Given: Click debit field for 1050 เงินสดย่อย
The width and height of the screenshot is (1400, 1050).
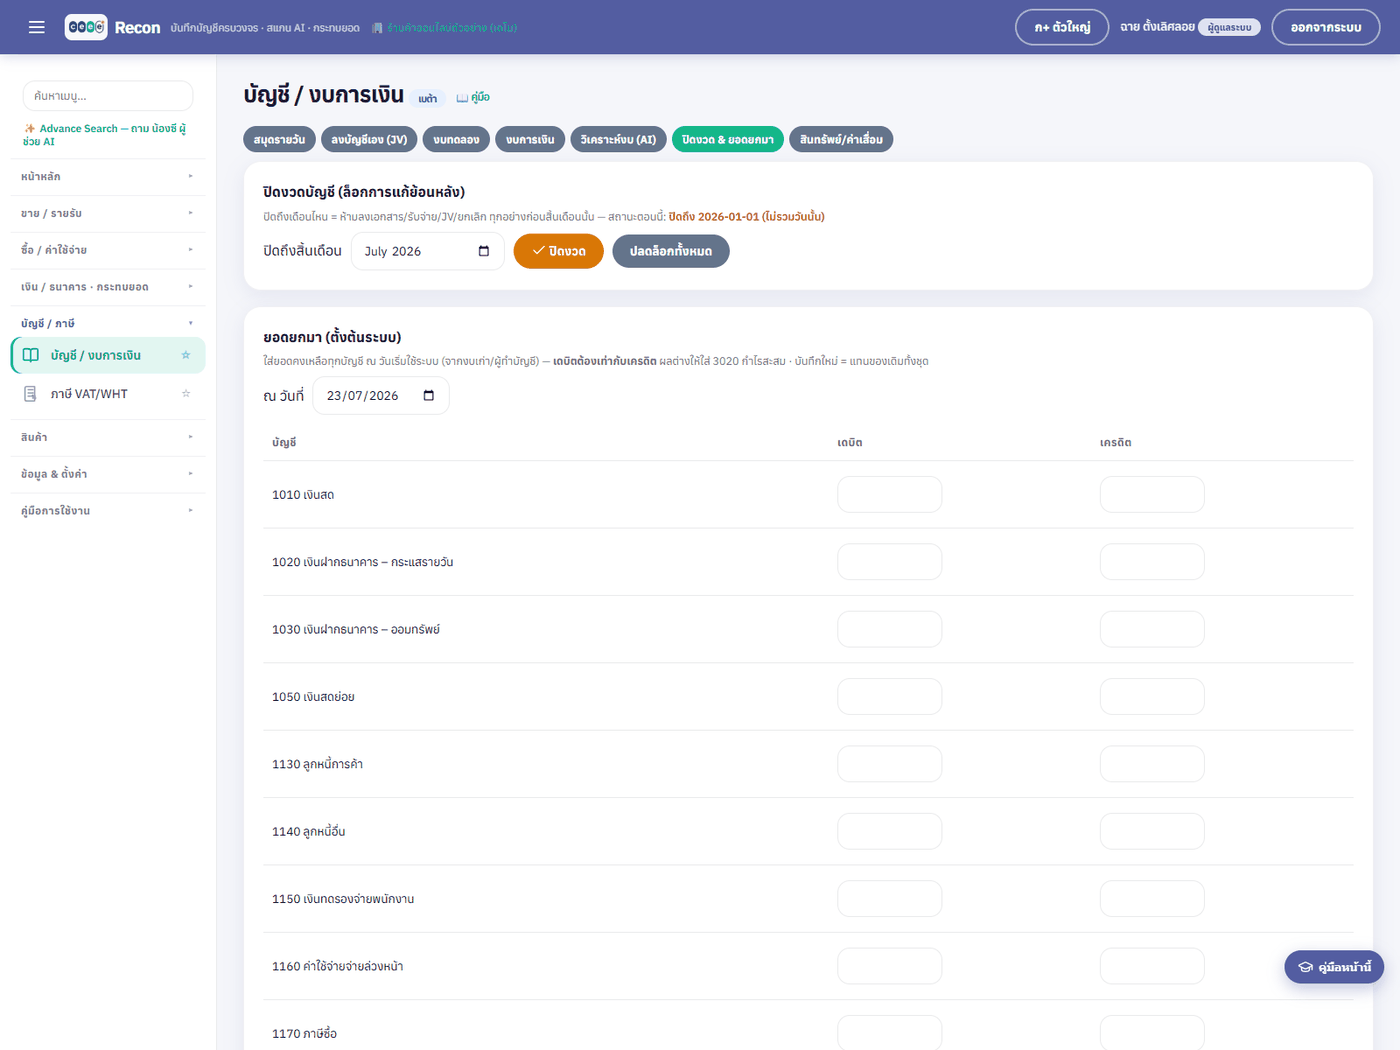Looking at the screenshot, I should (x=890, y=697).
